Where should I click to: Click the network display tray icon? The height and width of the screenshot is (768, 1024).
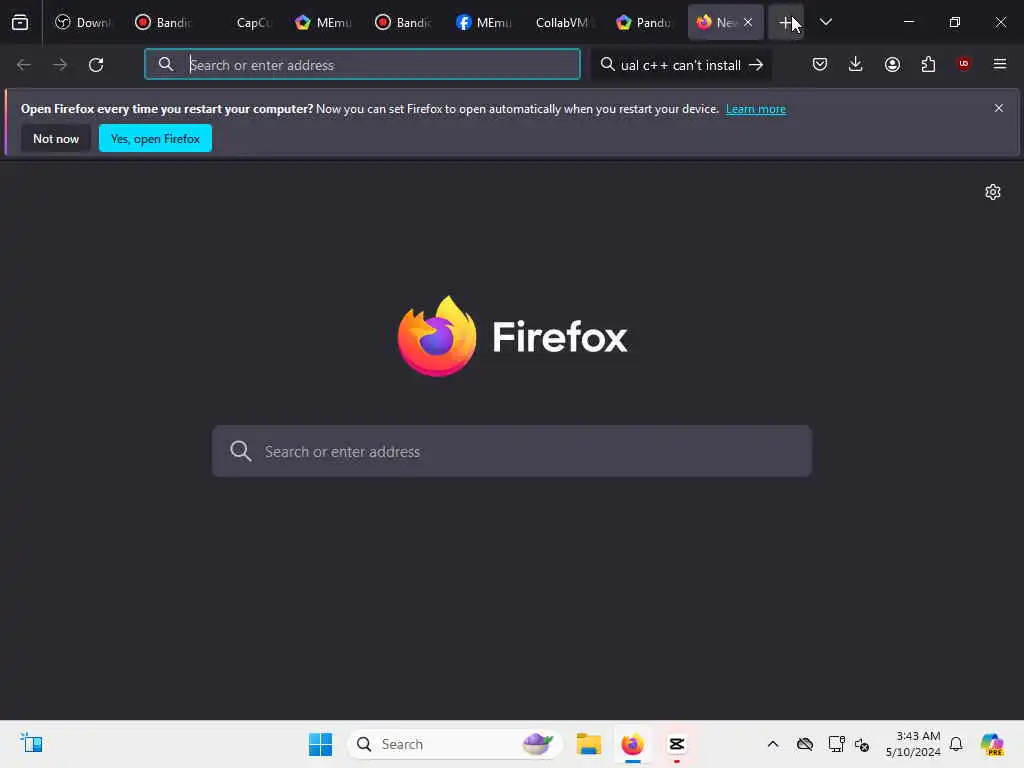click(x=836, y=744)
